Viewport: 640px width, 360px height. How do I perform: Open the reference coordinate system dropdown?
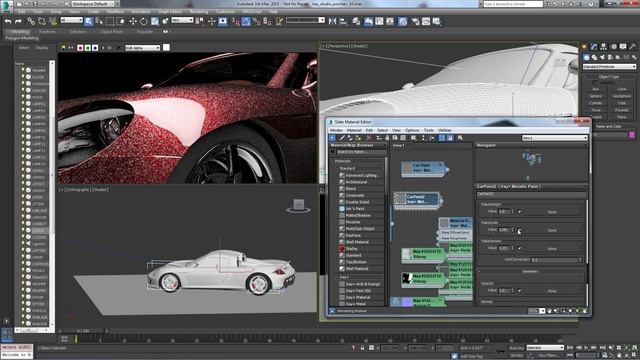[182, 20]
